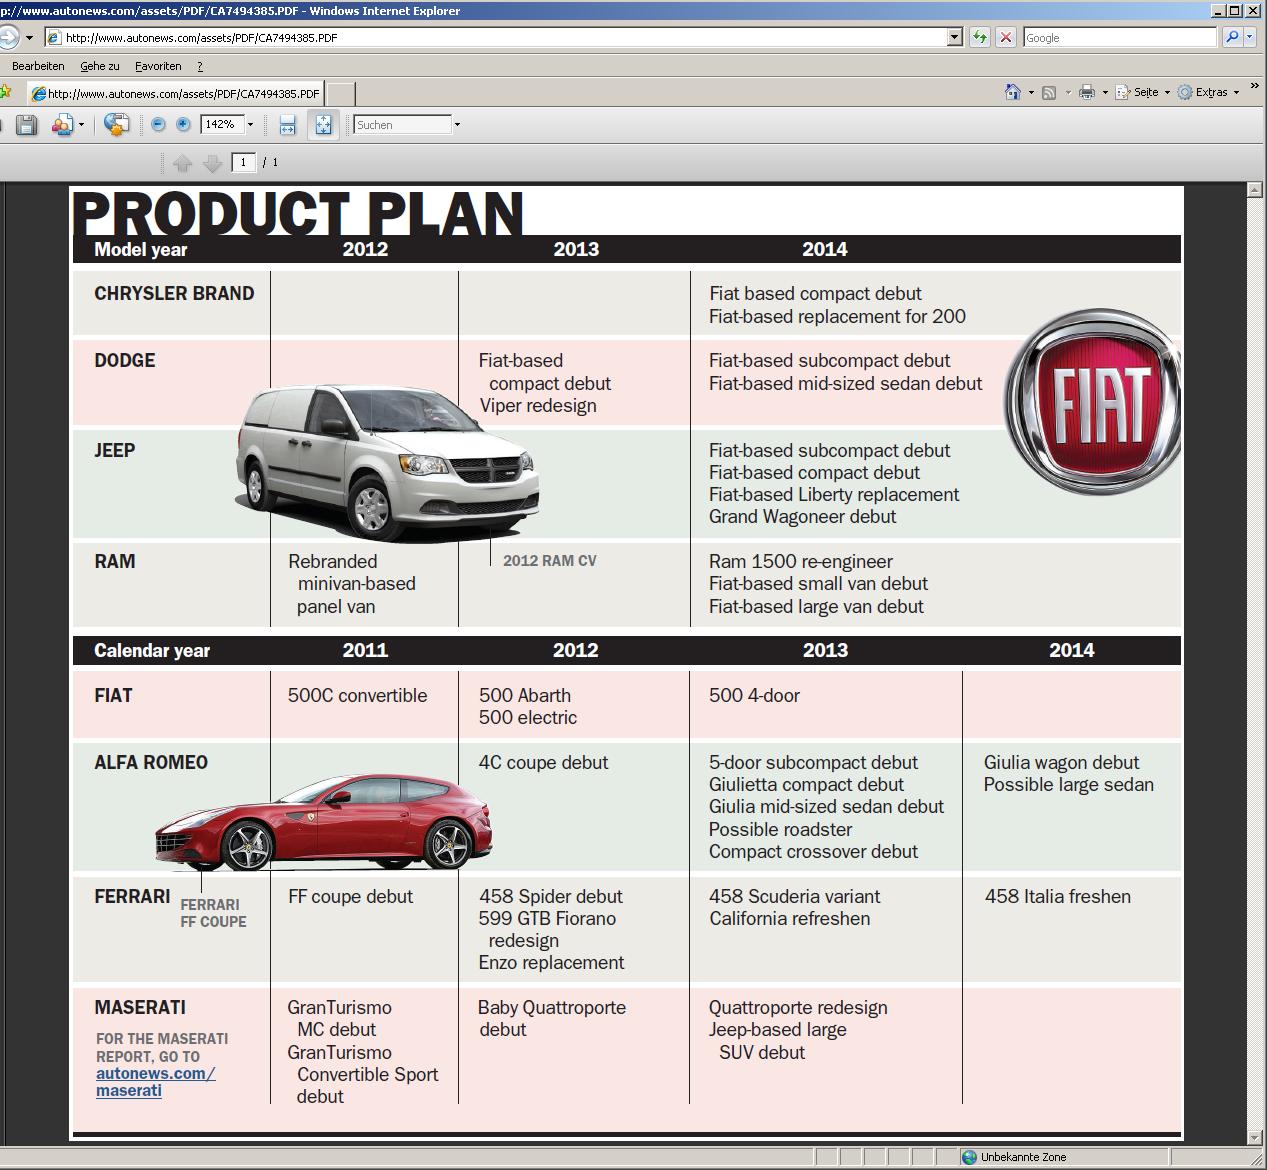
Task: Click the Home page icon
Action: [x=1013, y=92]
